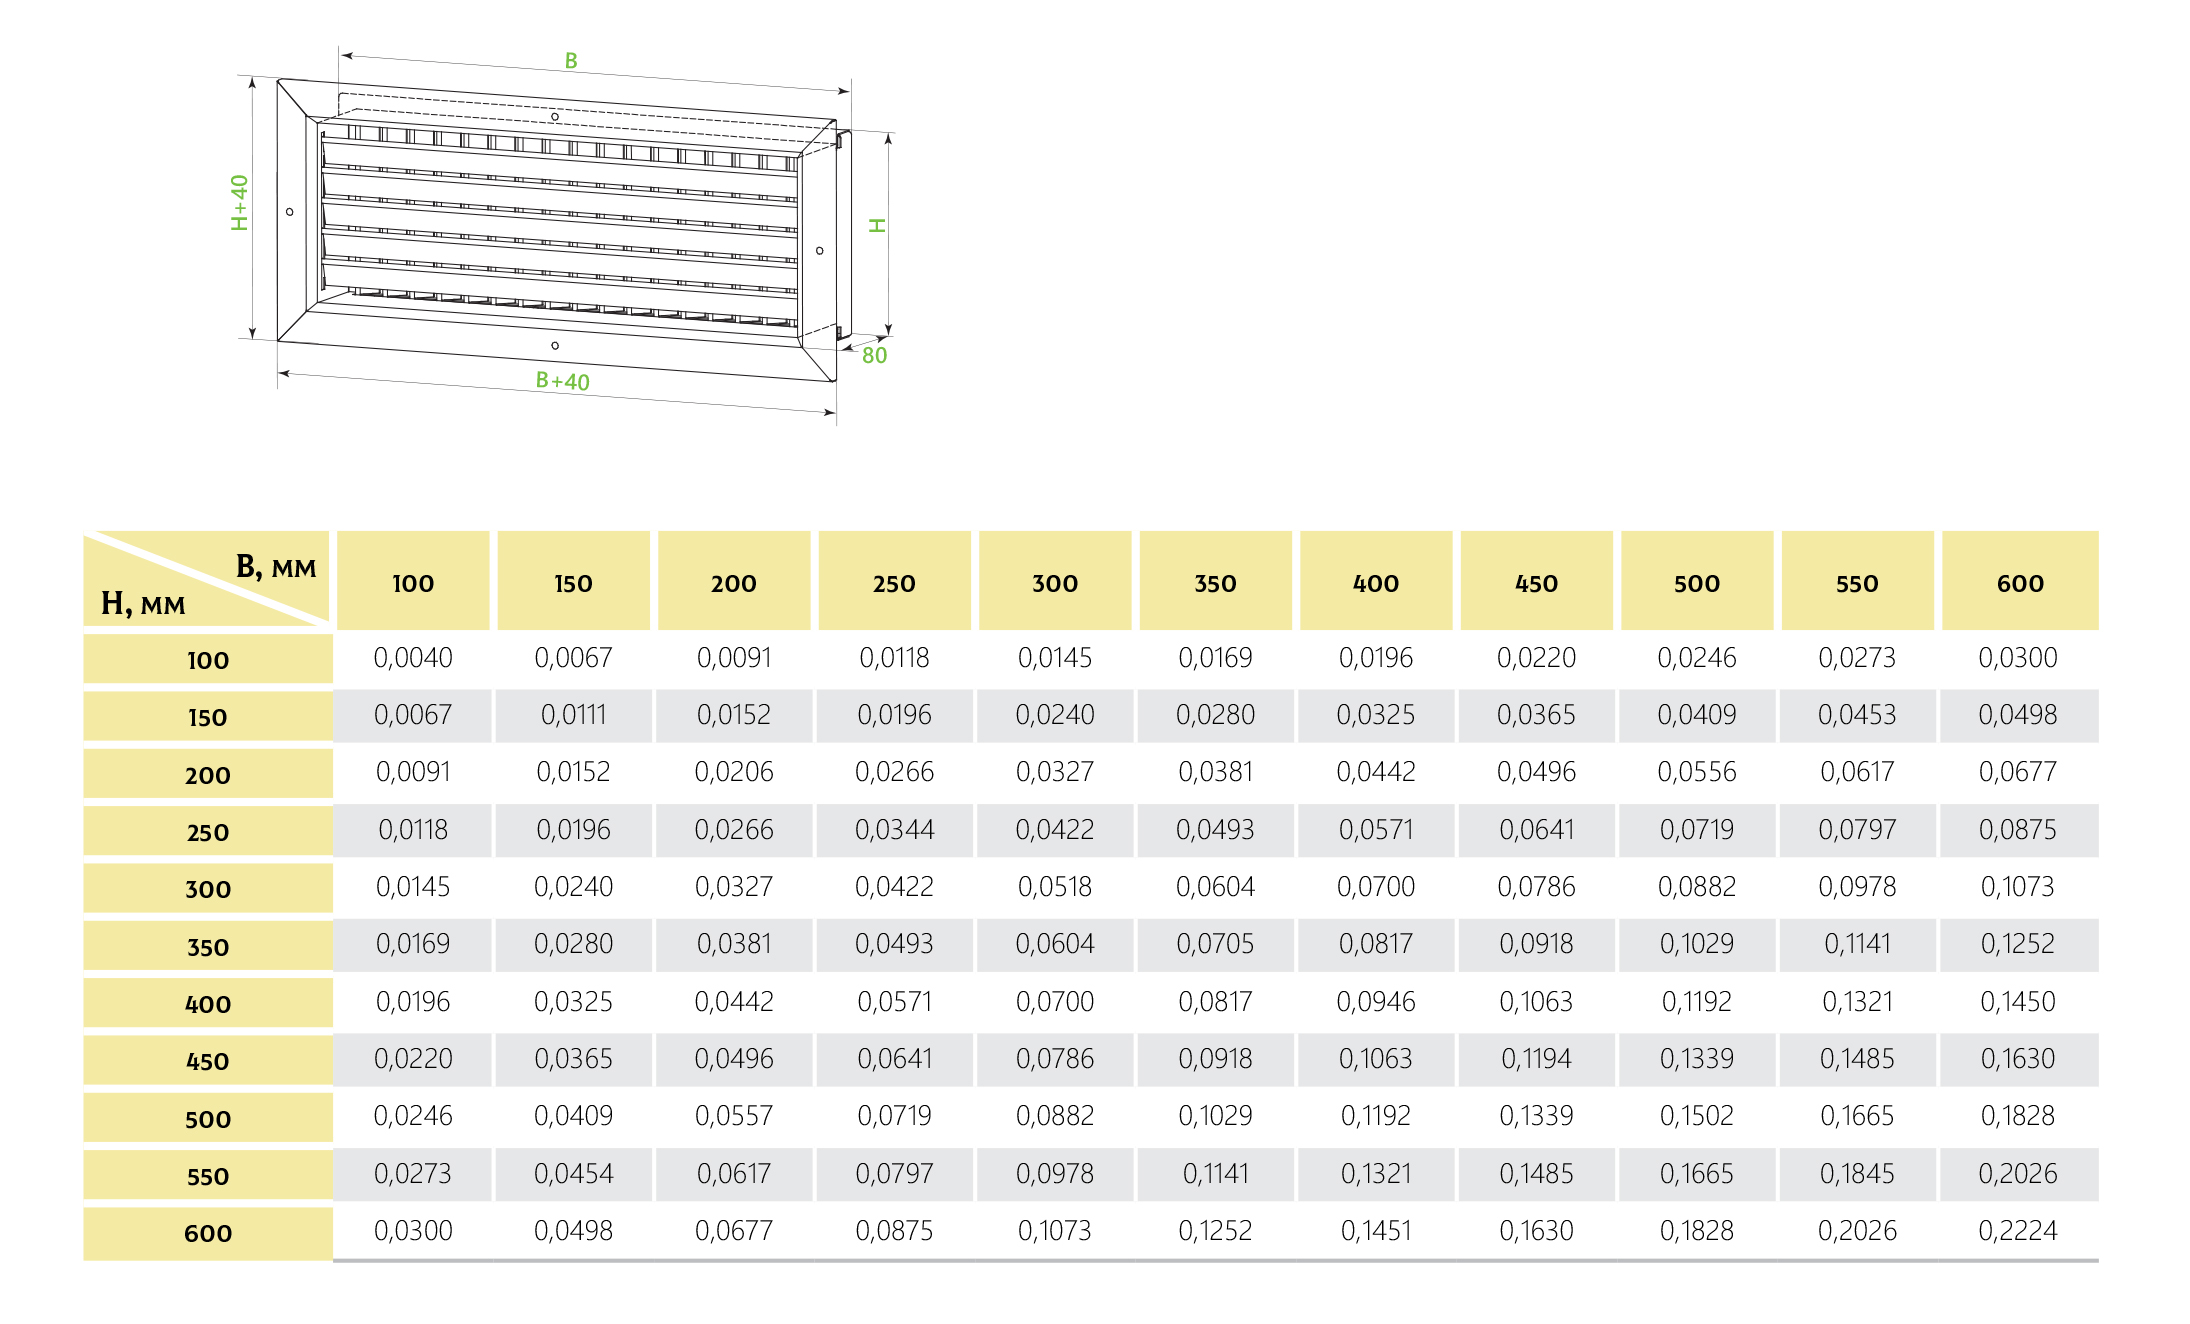Select column header 500

pyautogui.click(x=1697, y=581)
